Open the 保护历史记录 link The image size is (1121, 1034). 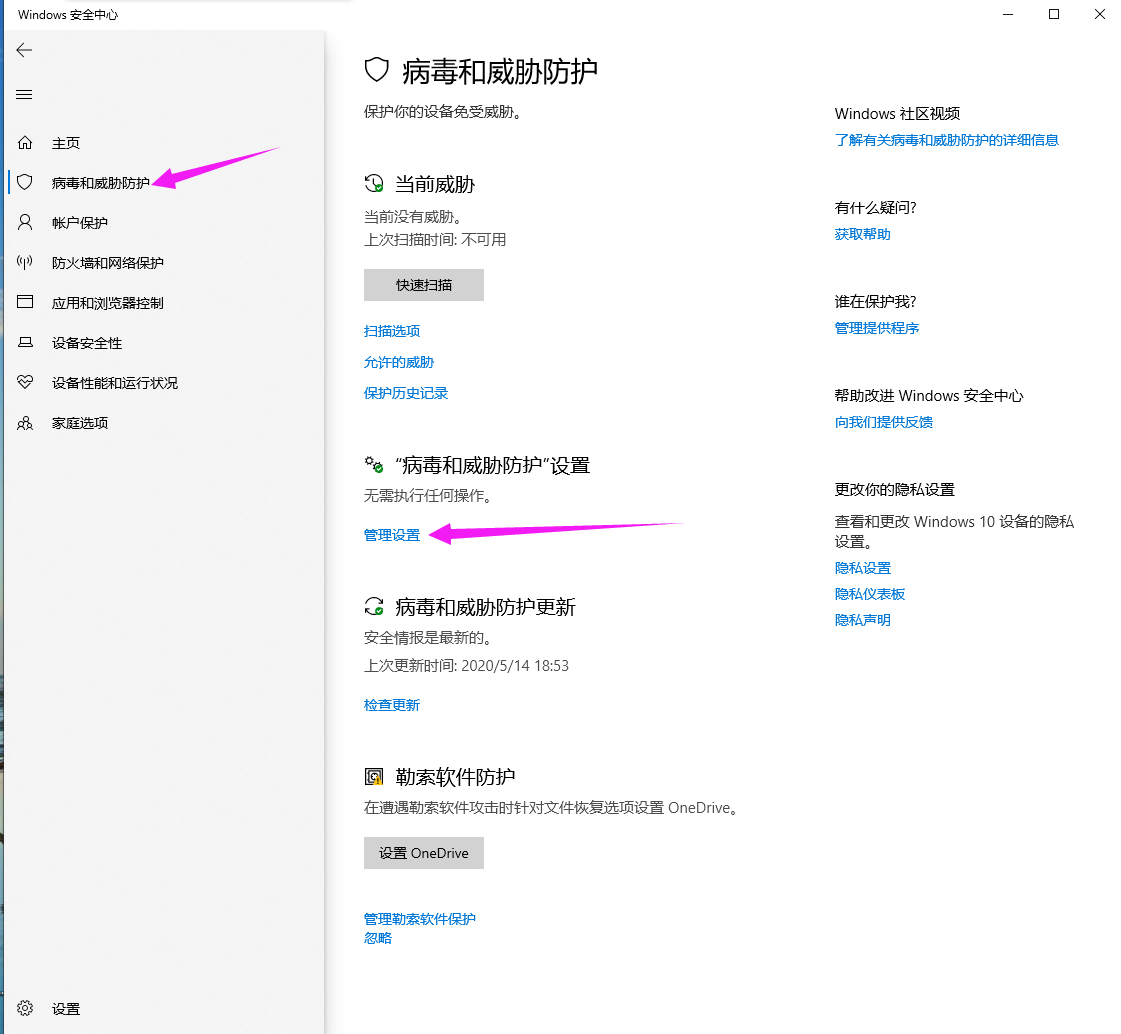[x=406, y=393]
